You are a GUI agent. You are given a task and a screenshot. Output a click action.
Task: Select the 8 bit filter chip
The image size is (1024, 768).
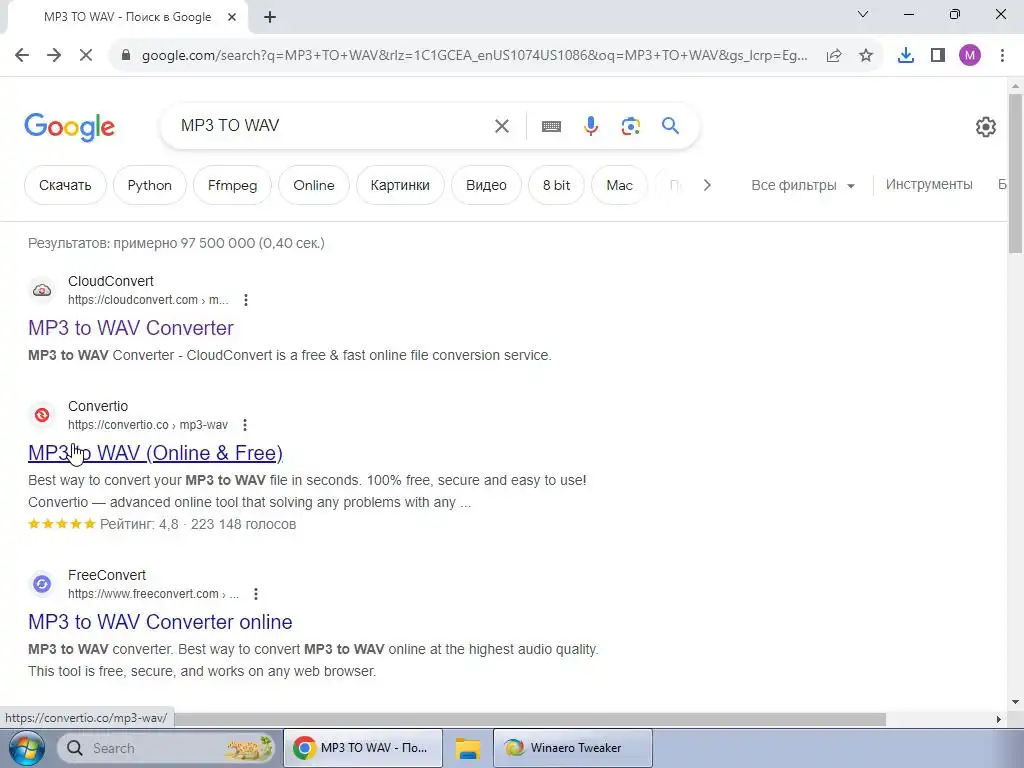(556, 185)
